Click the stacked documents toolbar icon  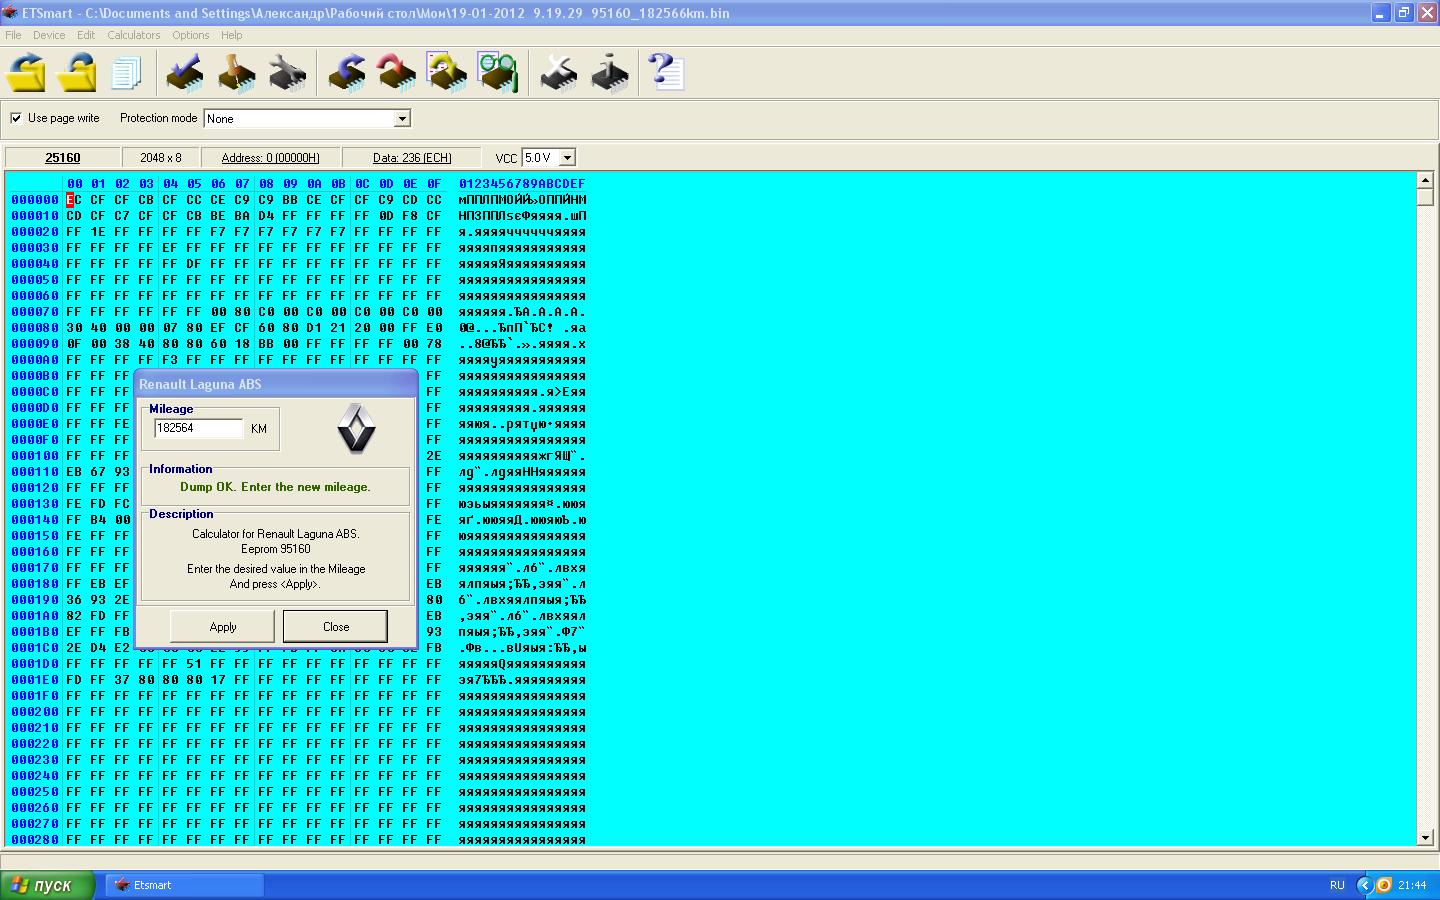(x=126, y=73)
